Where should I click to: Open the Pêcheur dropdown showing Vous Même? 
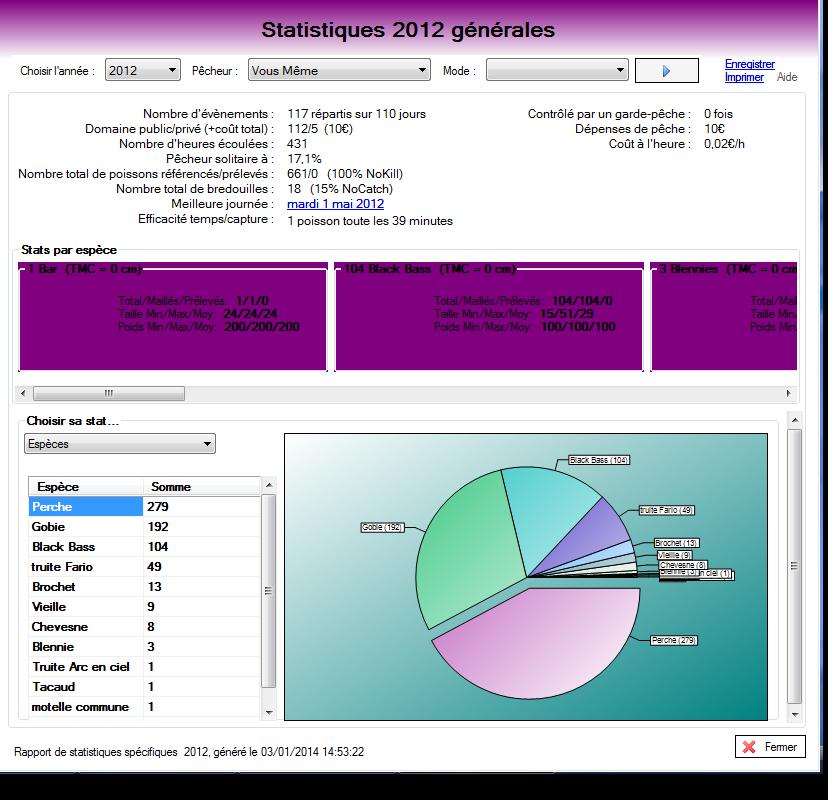pos(339,70)
